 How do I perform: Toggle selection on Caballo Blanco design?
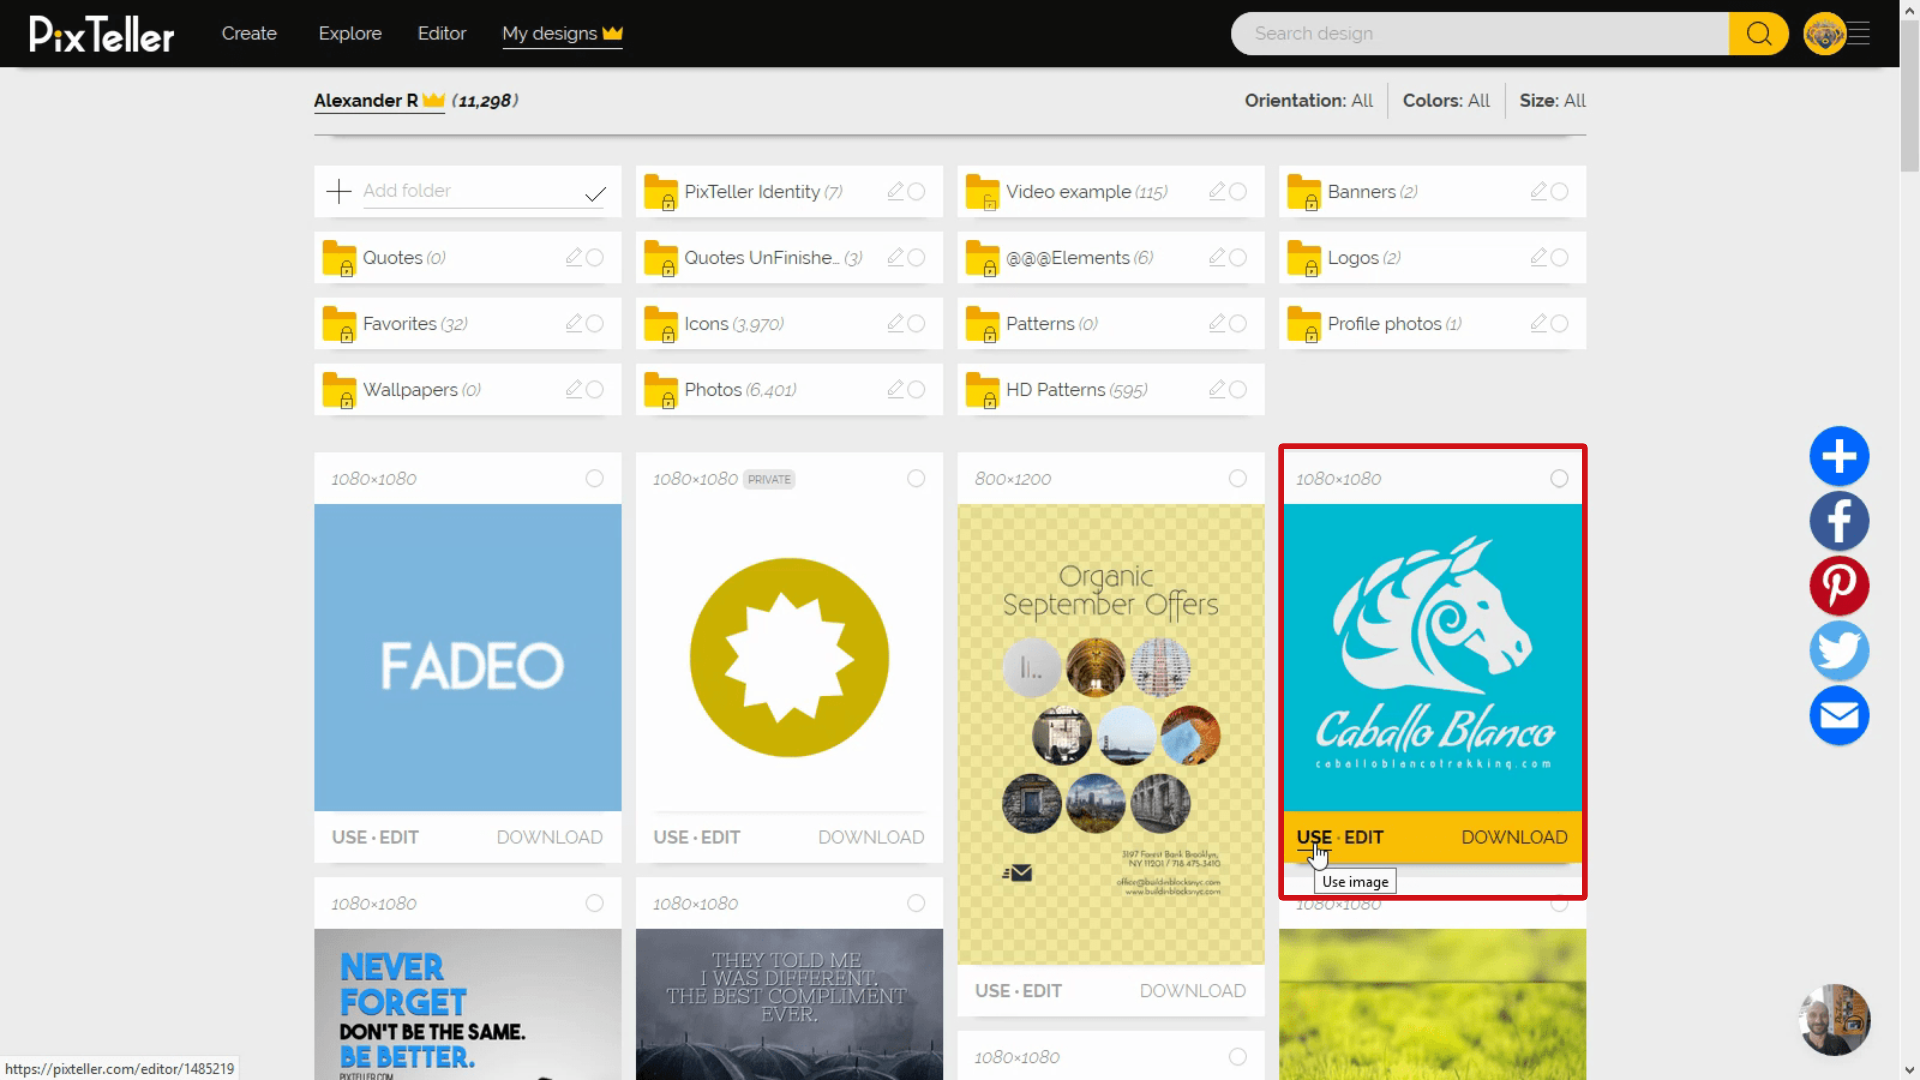pos(1559,479)
